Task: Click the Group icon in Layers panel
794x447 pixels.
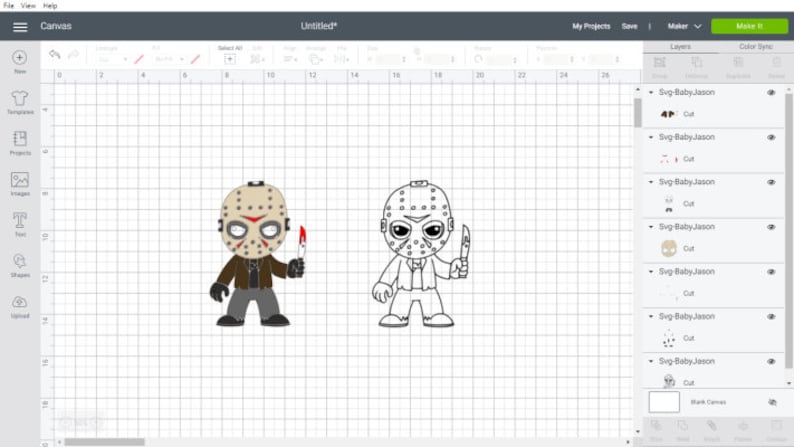Action: (659, 63)
